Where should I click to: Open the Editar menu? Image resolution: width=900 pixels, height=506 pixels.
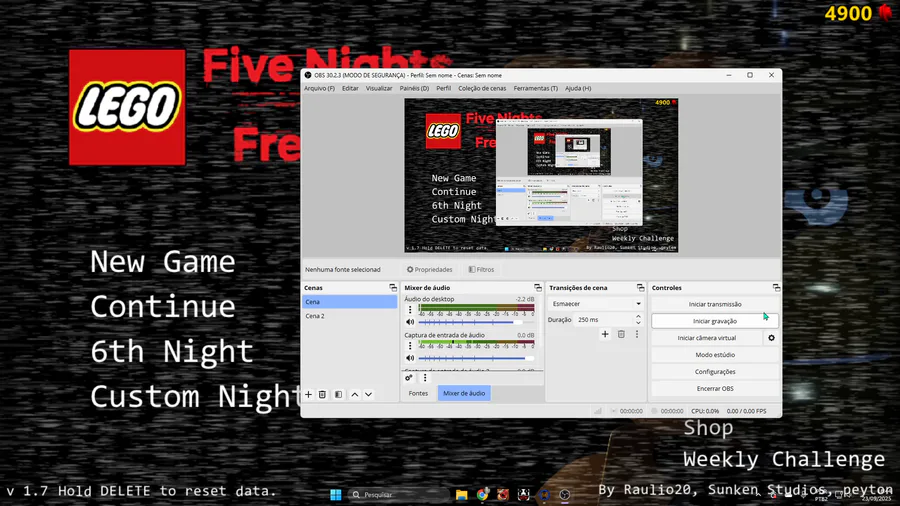click(x=350, y=88)
